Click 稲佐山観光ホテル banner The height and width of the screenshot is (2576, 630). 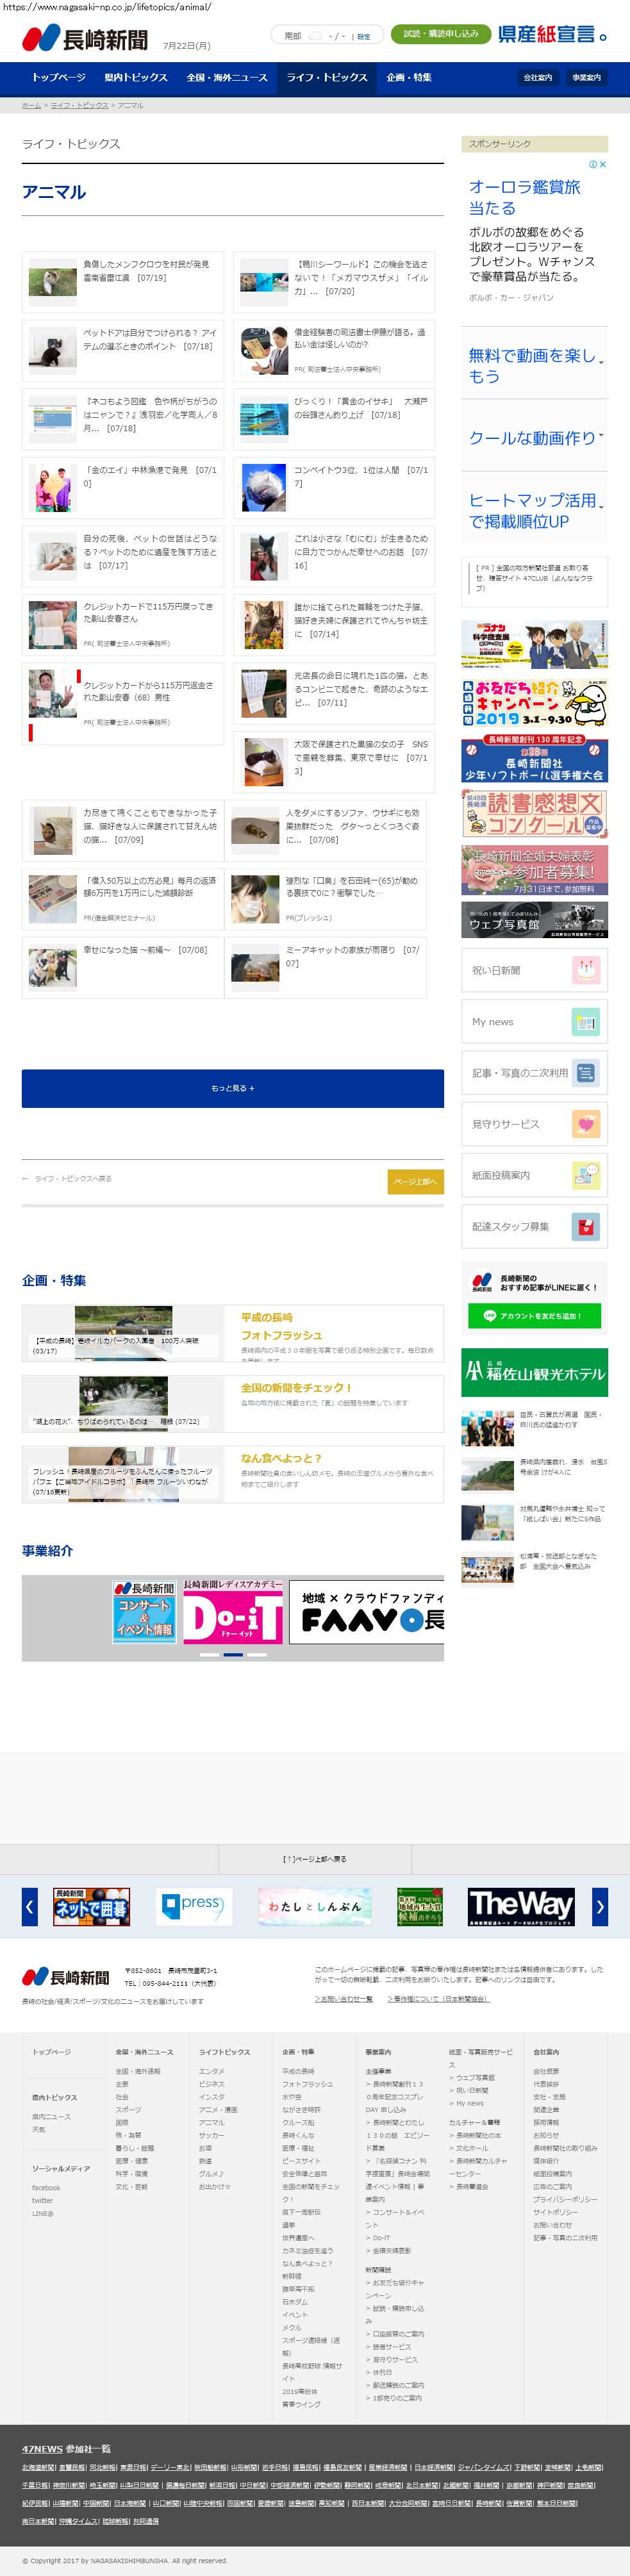coord(534,1372)
